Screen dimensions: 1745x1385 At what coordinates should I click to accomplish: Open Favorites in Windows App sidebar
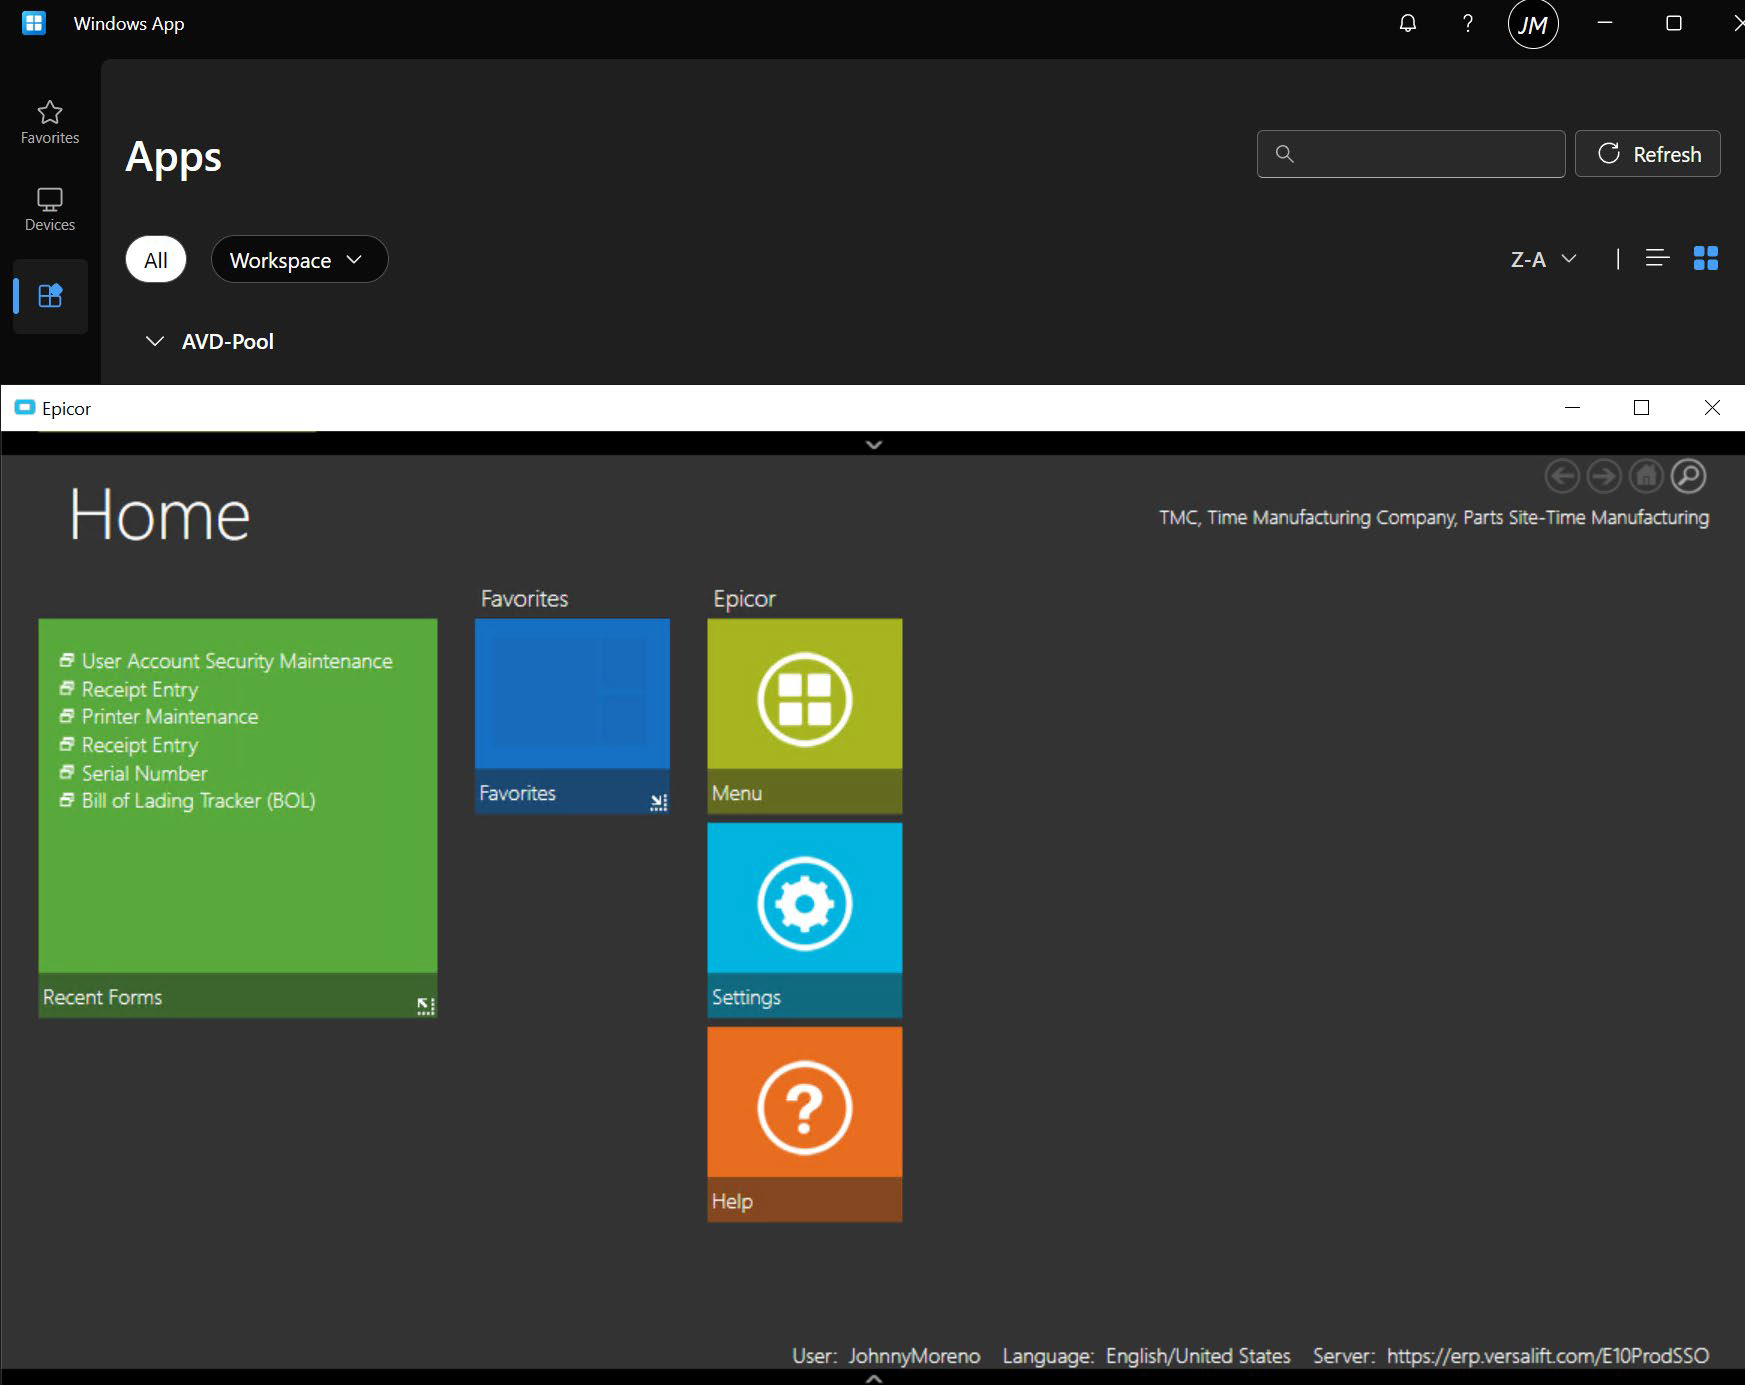tap(50, 122)
